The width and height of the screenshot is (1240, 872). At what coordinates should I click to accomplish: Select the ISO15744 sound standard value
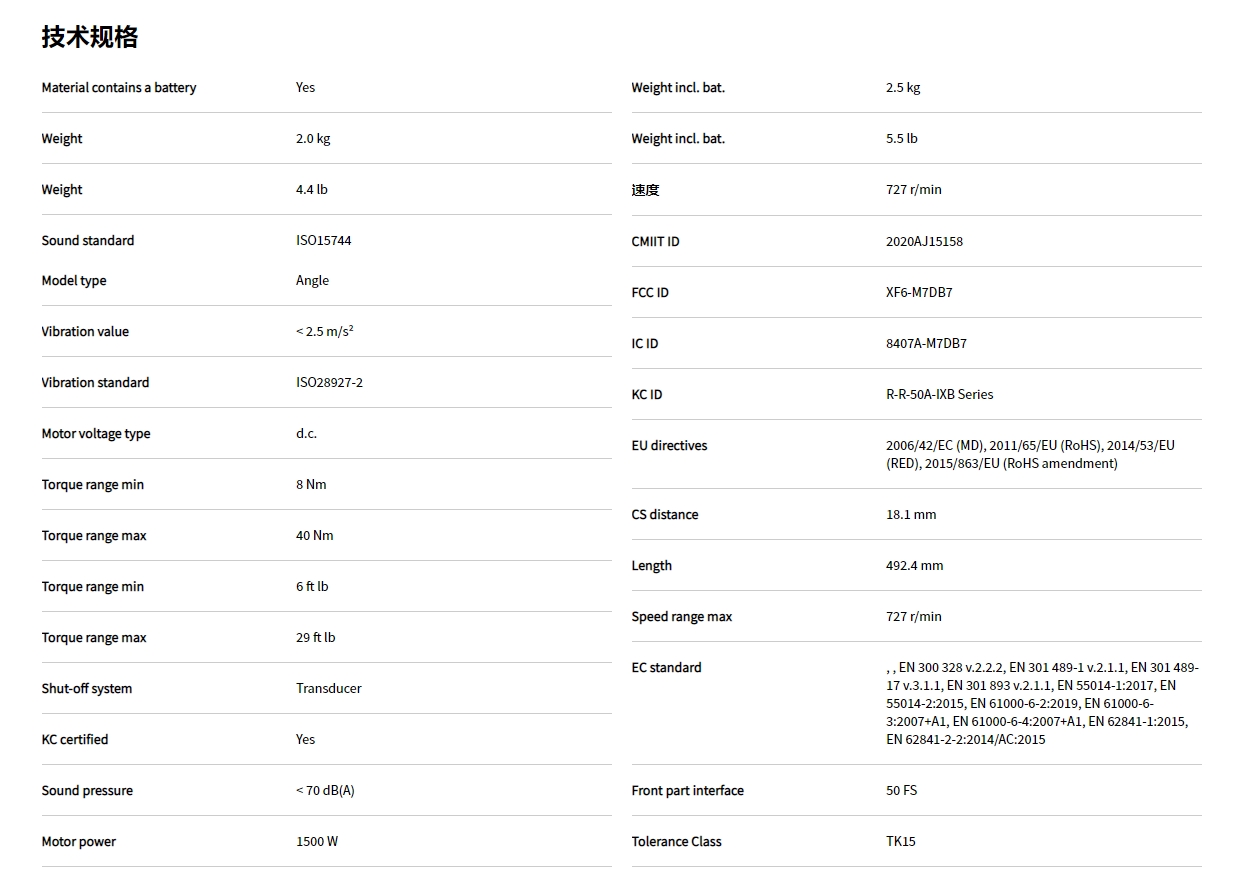(323, 241)
